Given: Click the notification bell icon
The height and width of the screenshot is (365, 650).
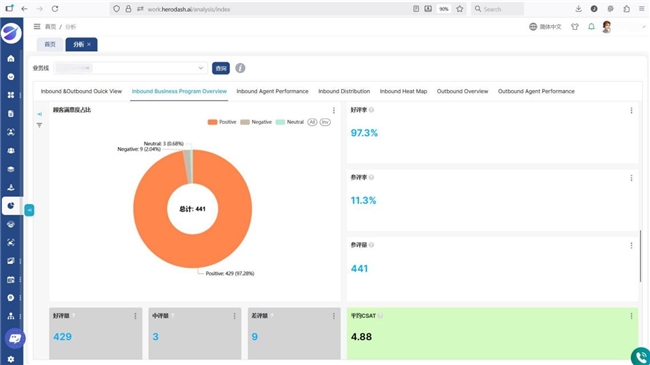Looking at the screenshot, I should click(x=591, y=27).
